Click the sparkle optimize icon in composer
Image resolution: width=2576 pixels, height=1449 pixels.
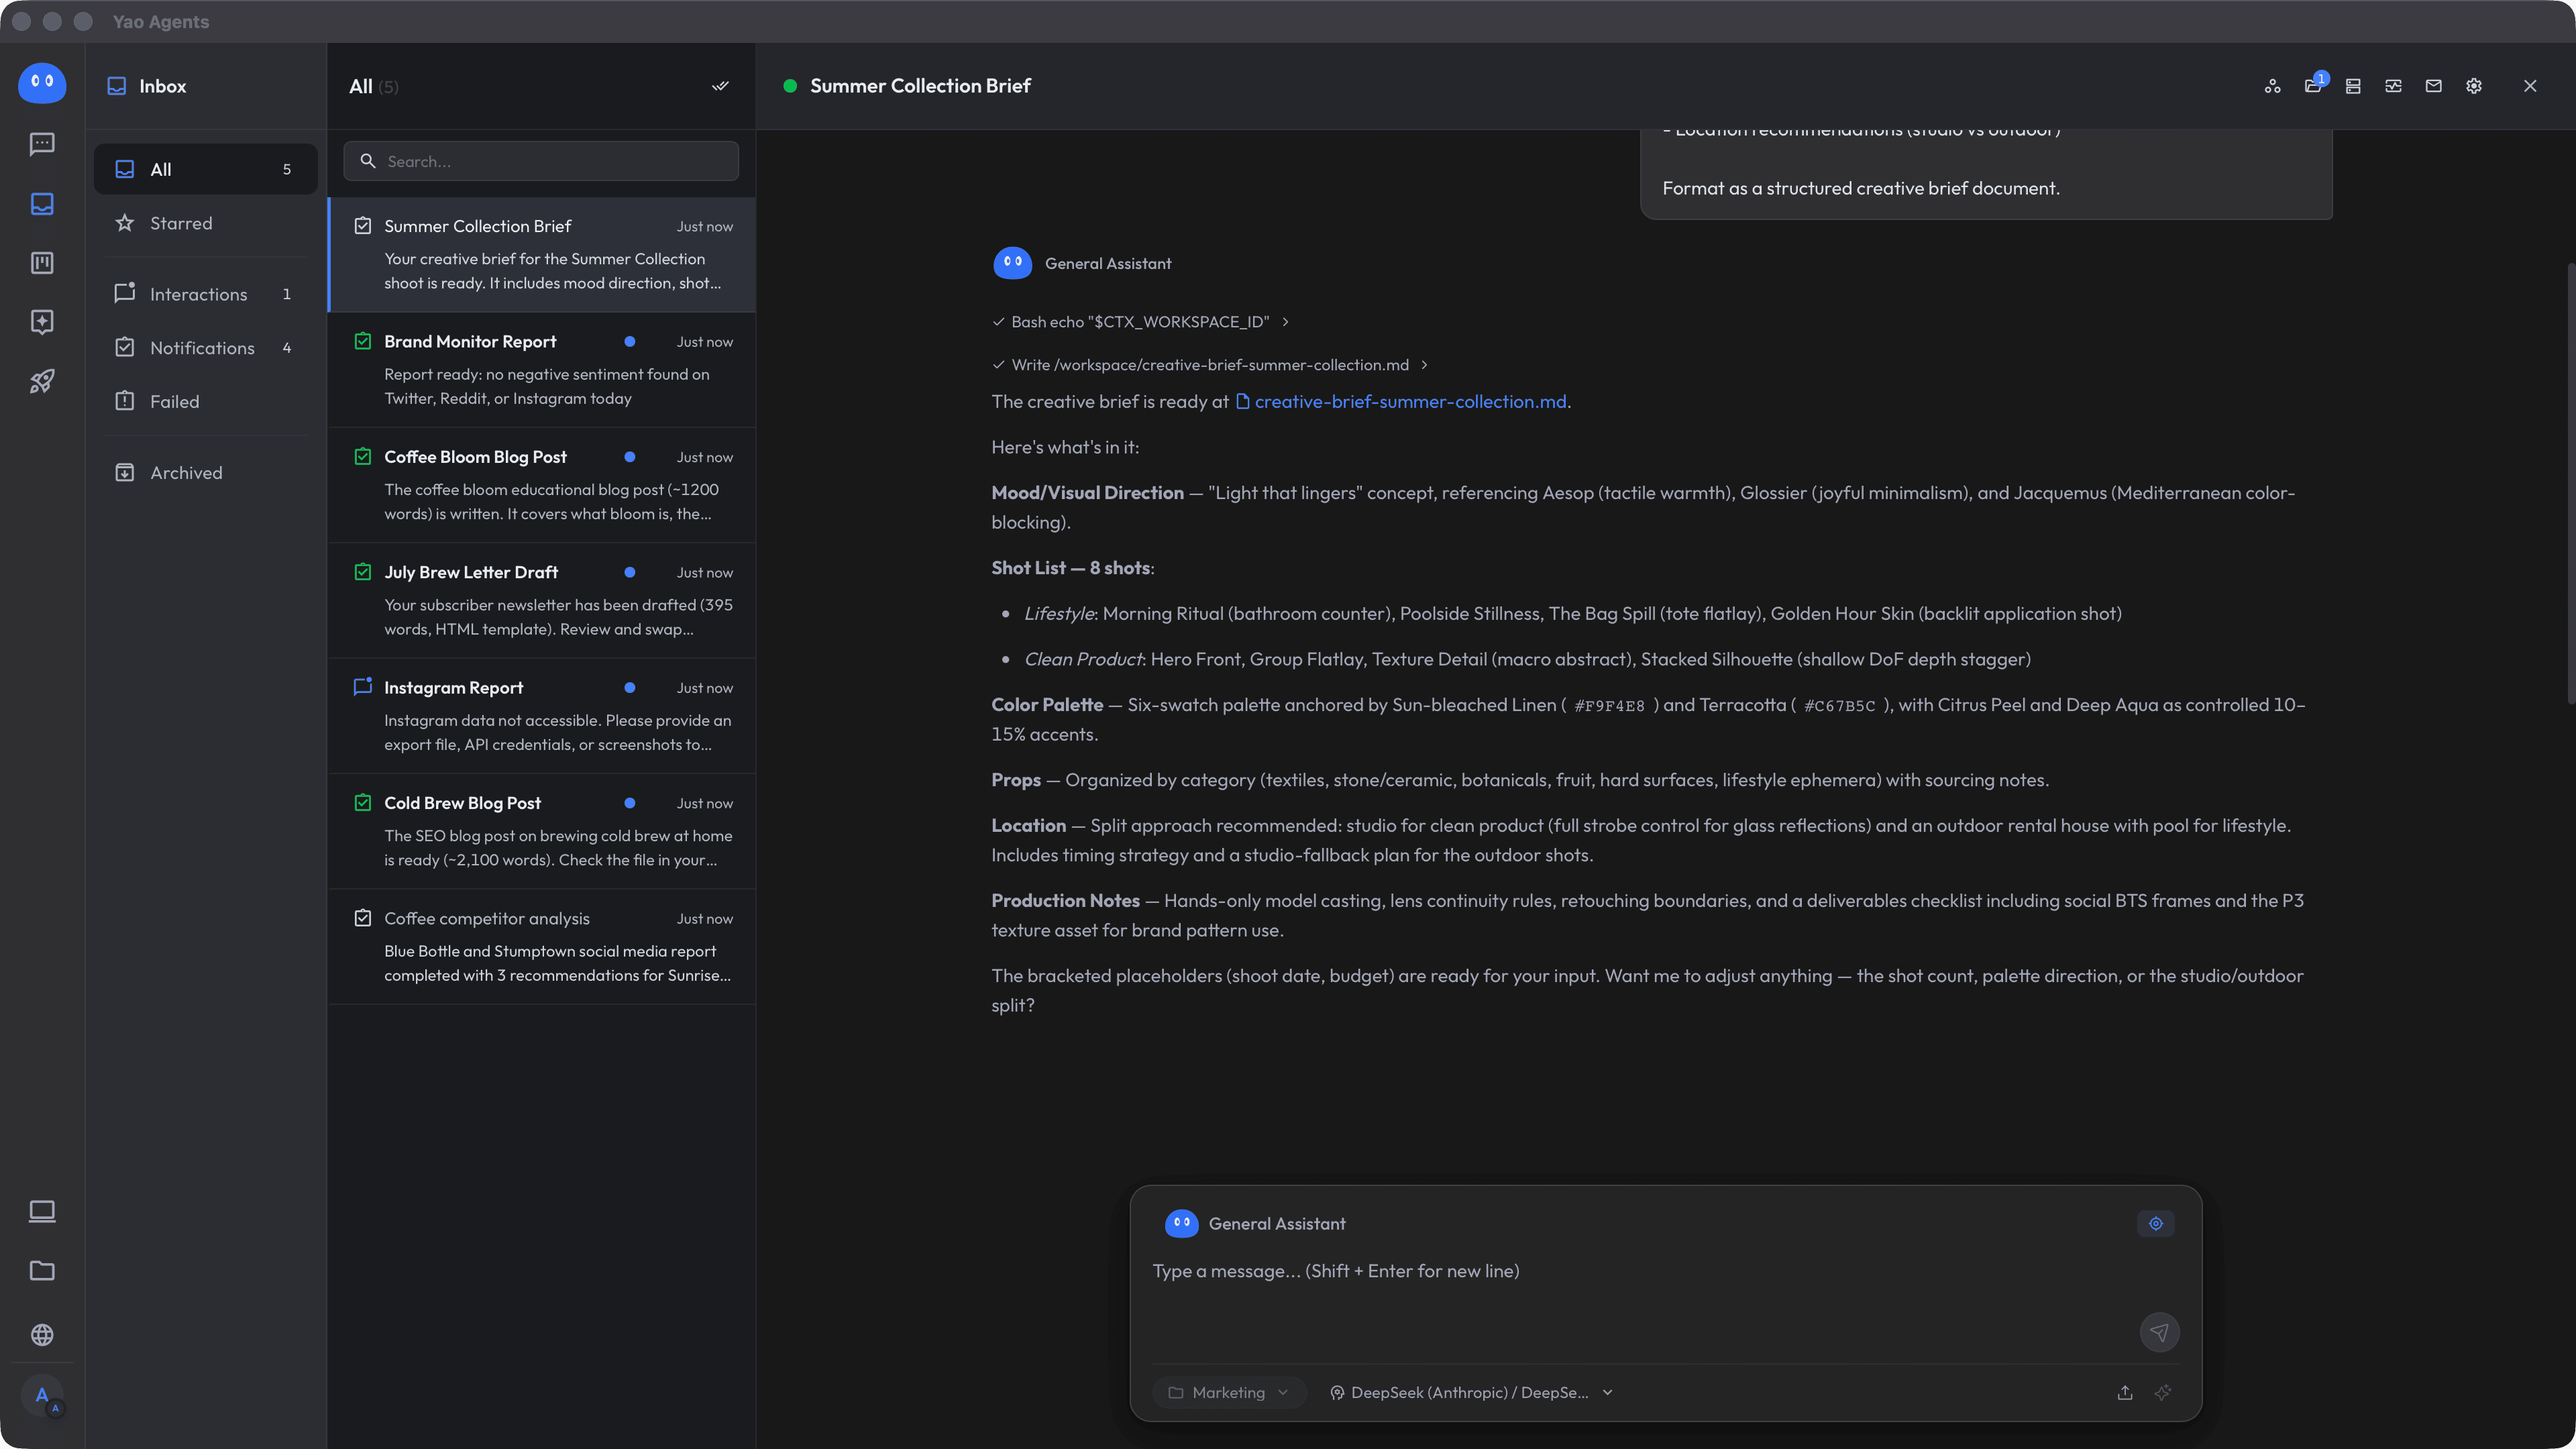tap(2163, 1392)
